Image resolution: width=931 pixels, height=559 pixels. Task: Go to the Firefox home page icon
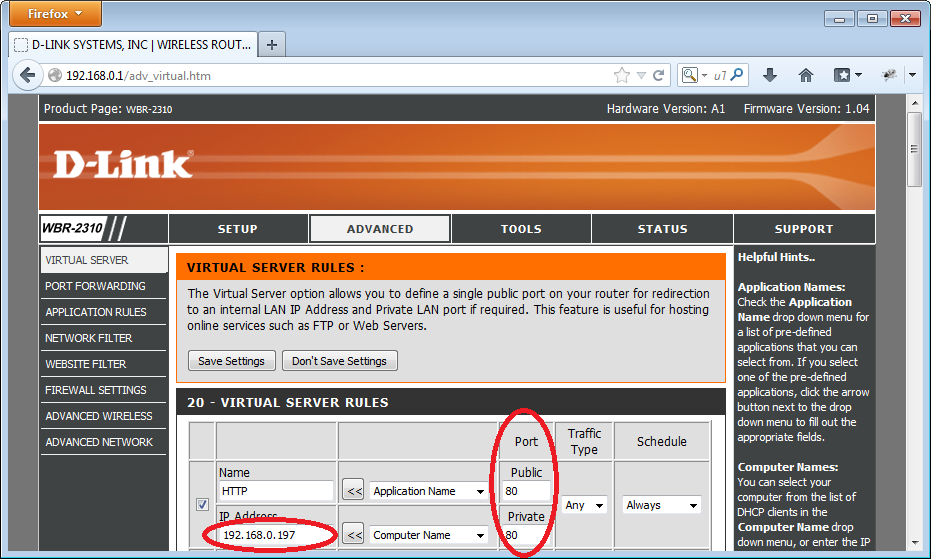point(806,75)
